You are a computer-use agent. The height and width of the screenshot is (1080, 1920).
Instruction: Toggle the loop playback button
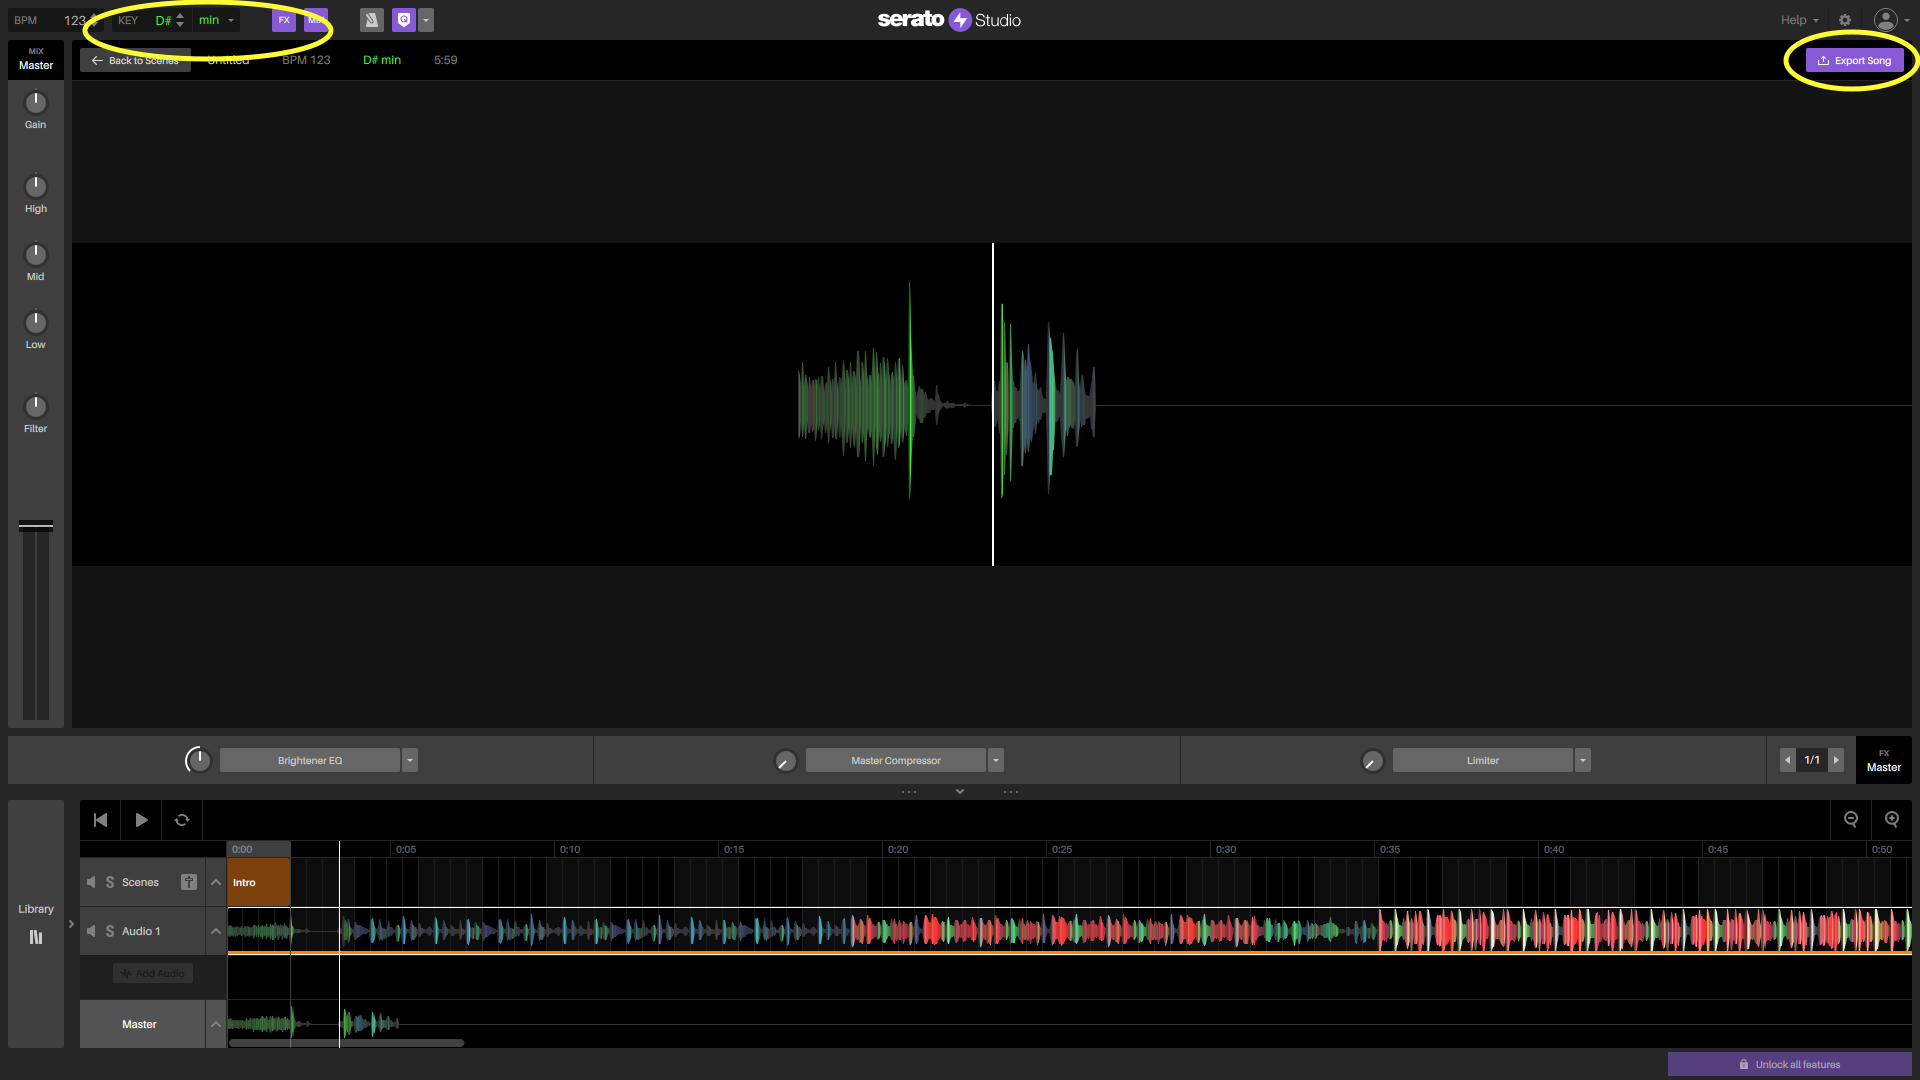pos(182,820)
